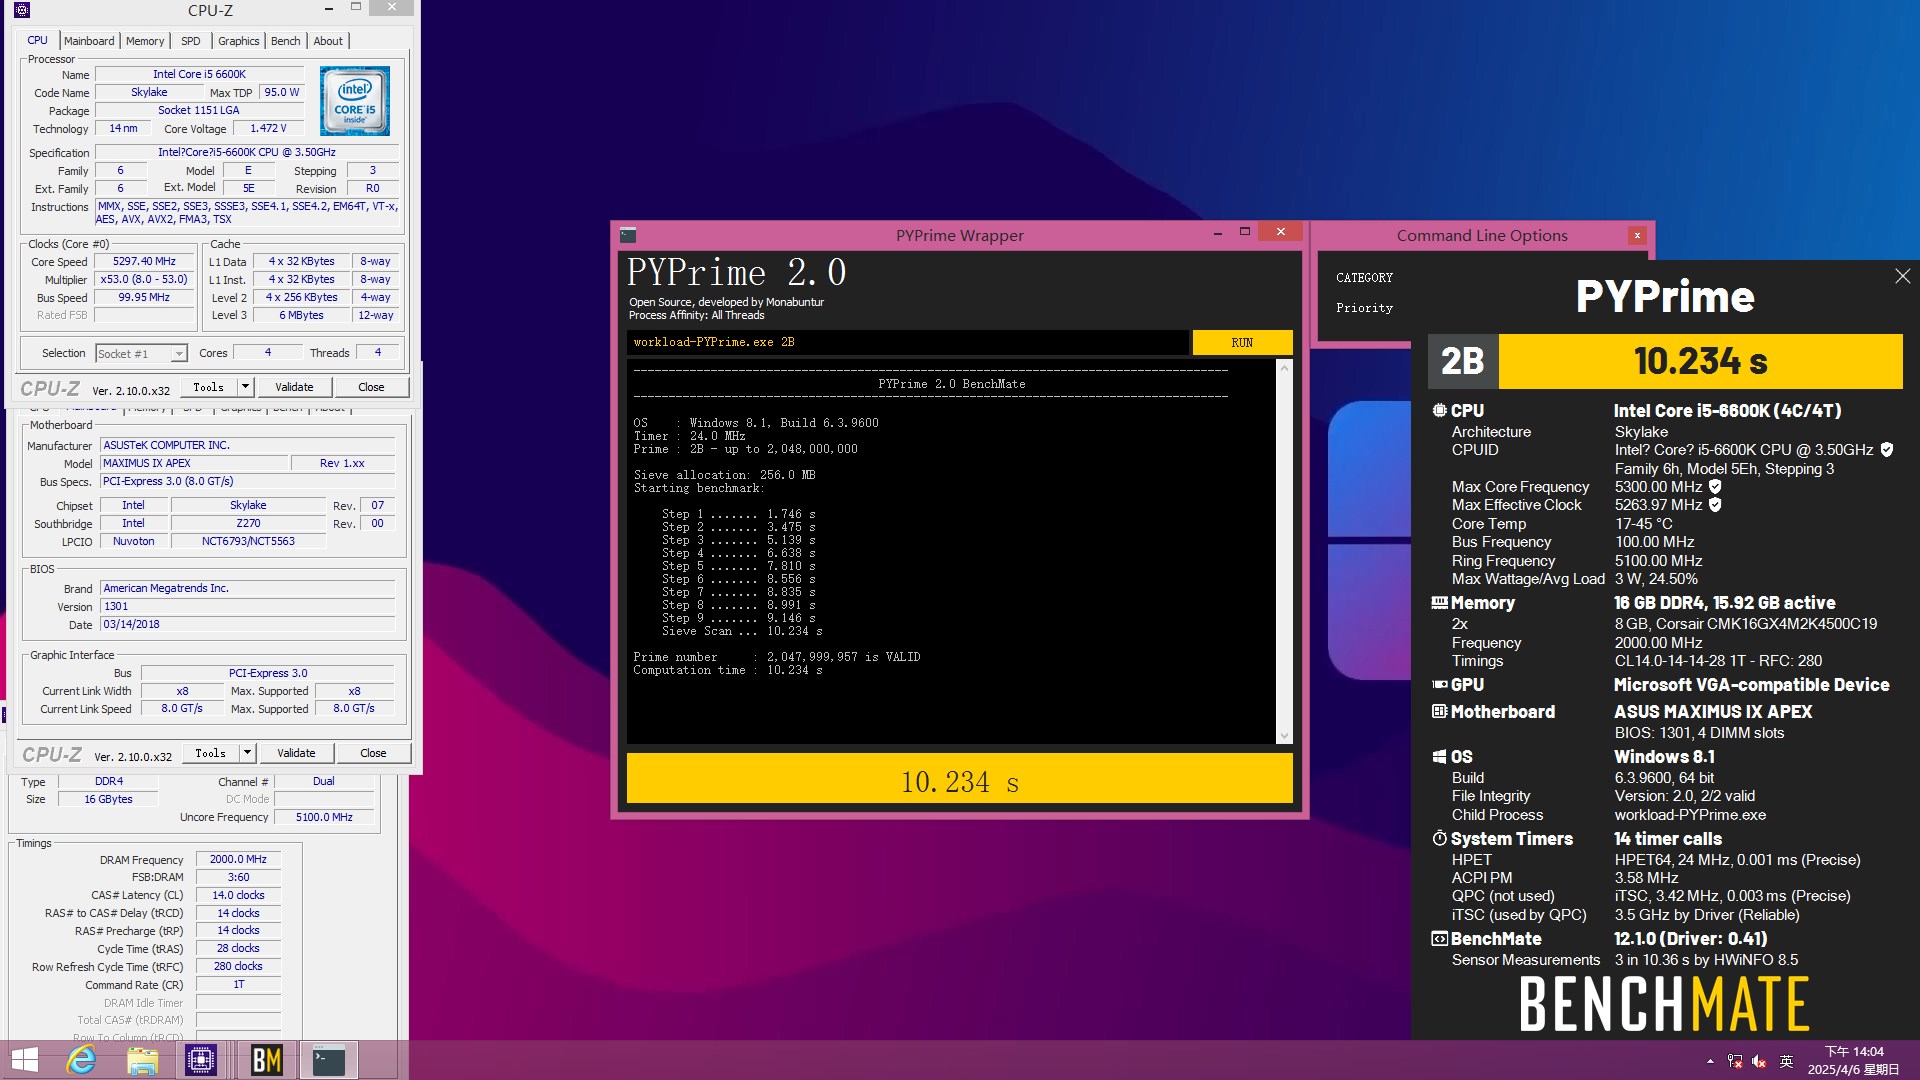Switch to CPU-Z taskbar icon

201,1060
